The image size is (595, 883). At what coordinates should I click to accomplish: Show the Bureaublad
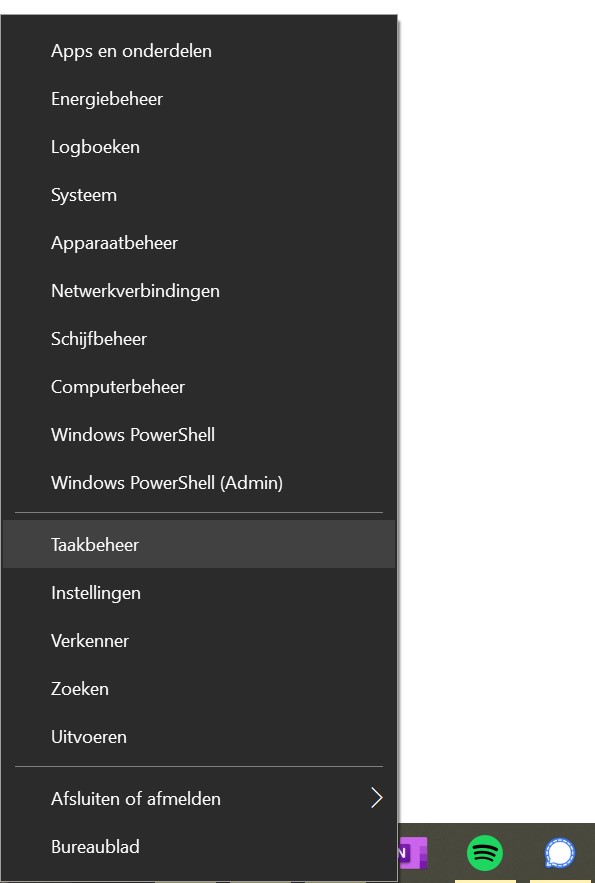coord(199,846)
